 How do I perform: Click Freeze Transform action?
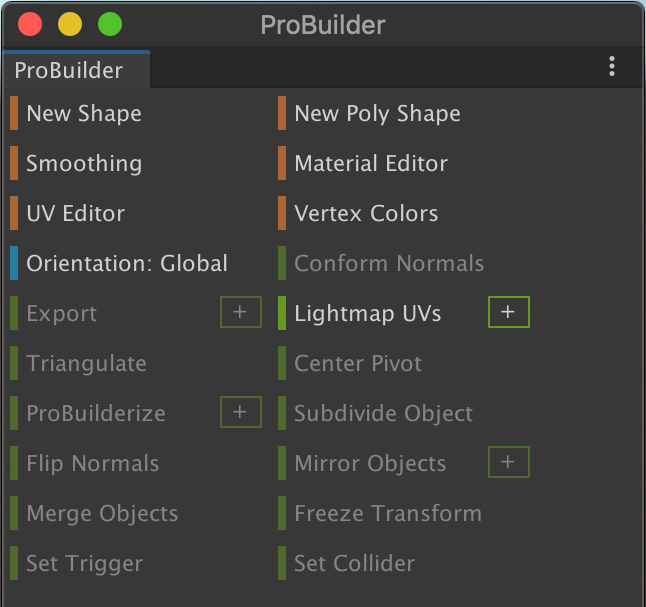tap(387, 514)
